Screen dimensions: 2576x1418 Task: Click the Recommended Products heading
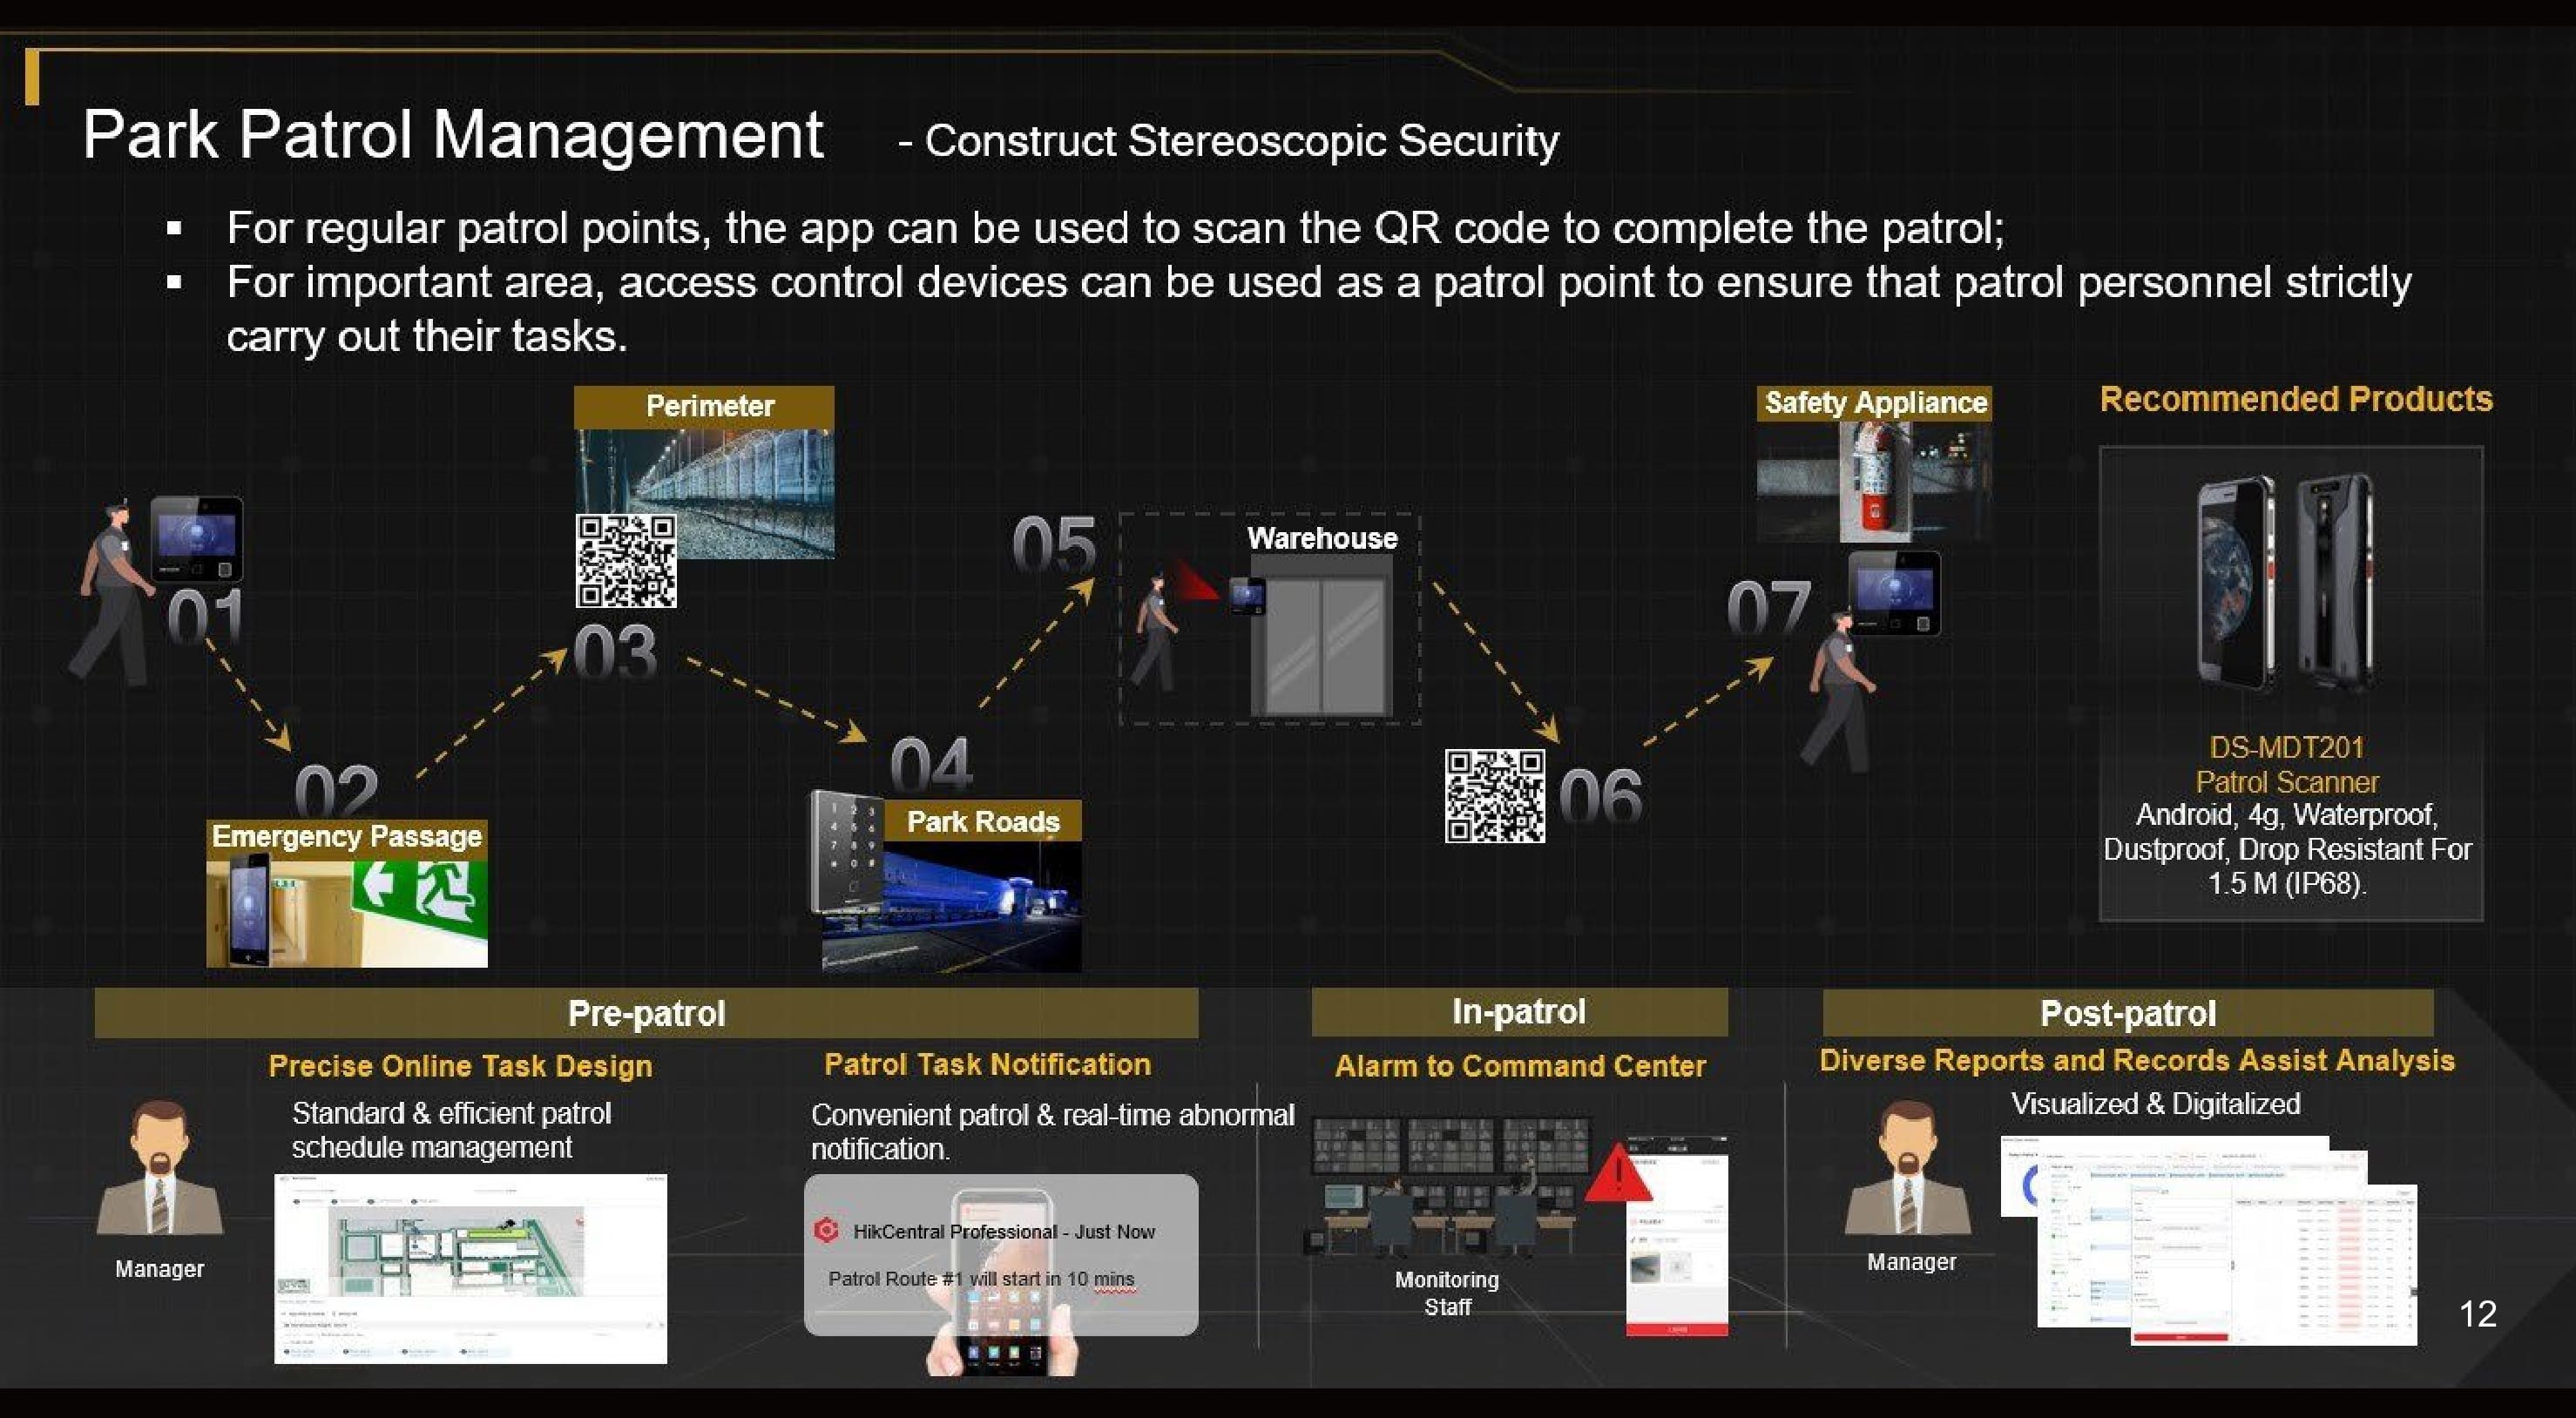(2295, 399)
